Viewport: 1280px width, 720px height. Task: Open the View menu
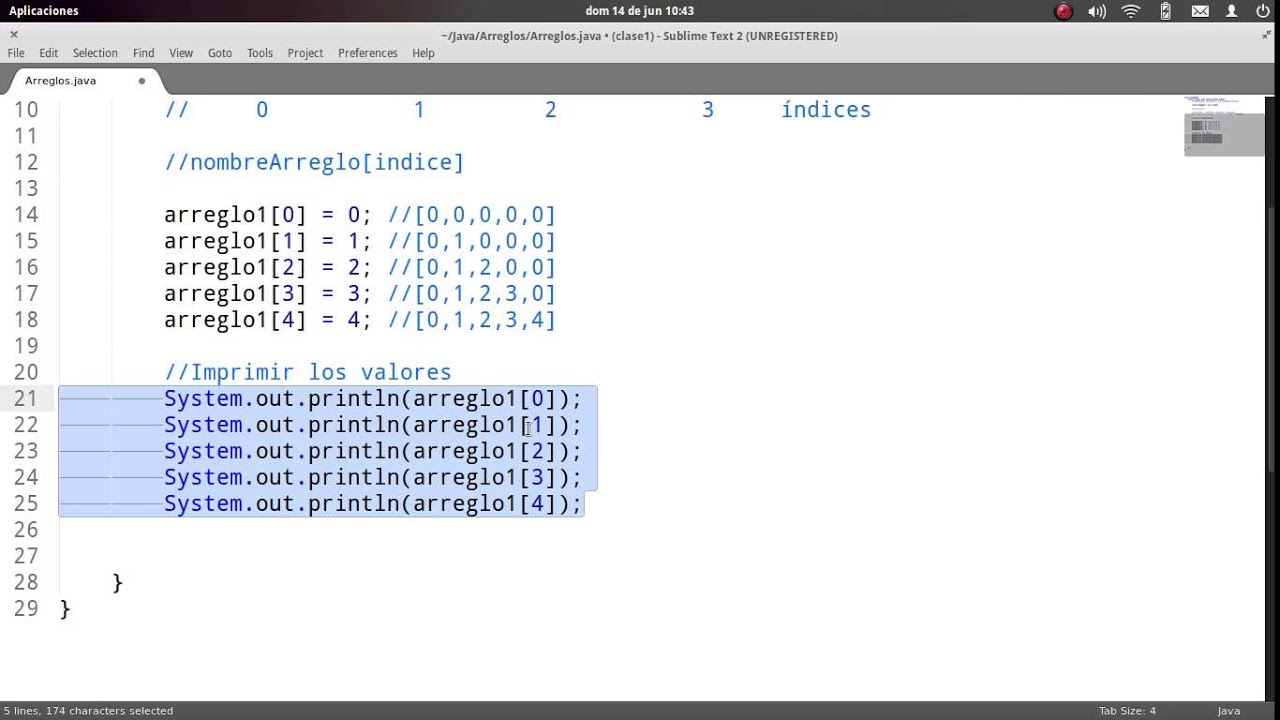(181, 53)
